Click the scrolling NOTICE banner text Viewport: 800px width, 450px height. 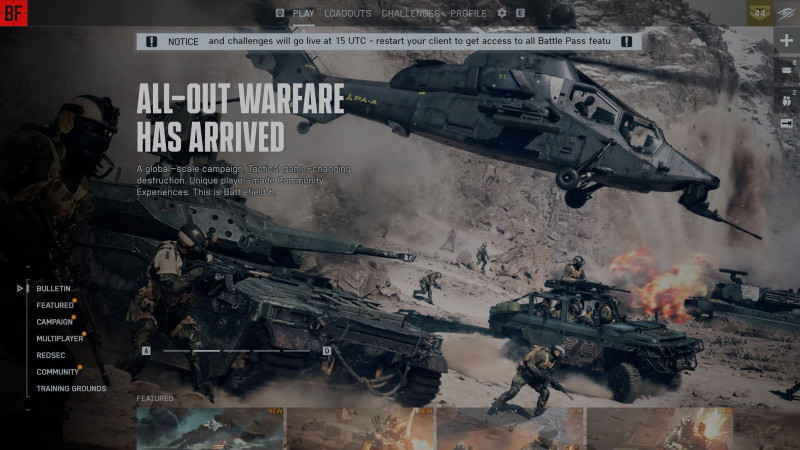coord(409,41)
